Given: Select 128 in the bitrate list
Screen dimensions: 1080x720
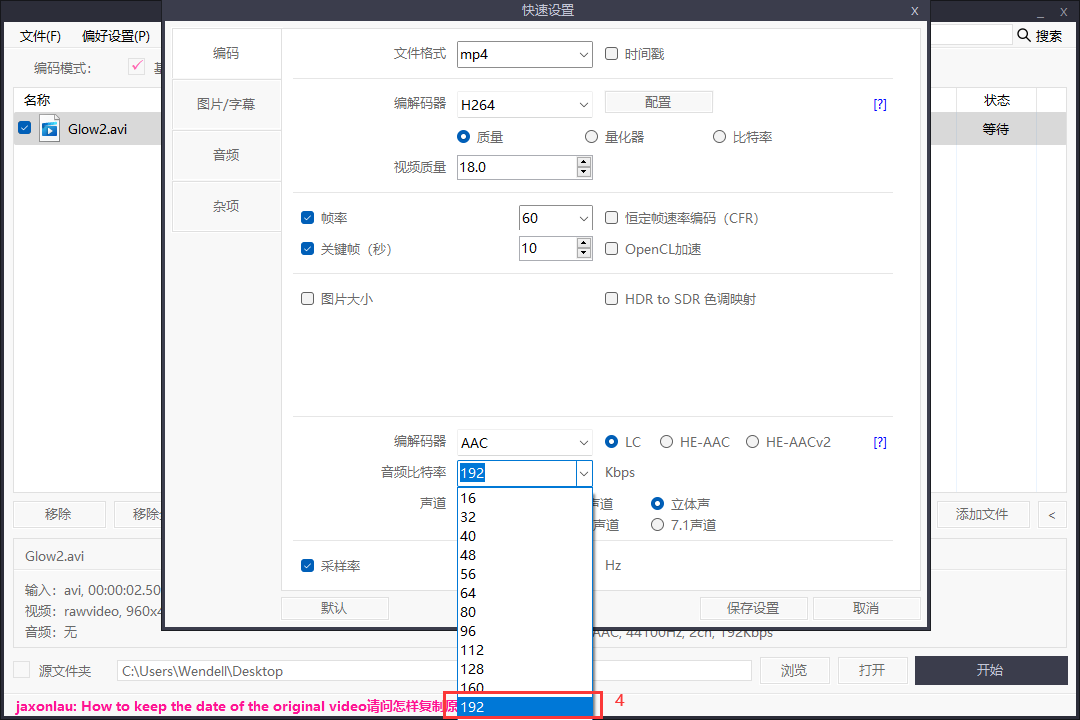Looking at the screenshot, I should point(524,669).
